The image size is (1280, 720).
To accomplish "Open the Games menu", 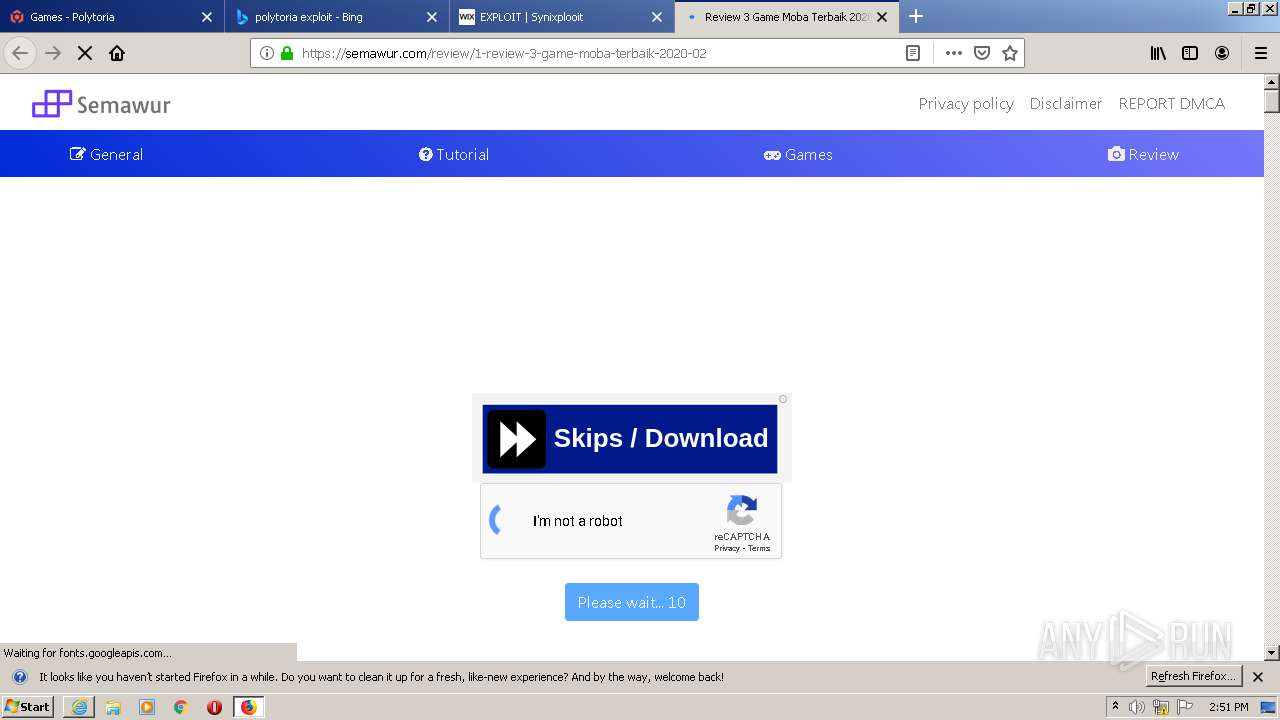I will click(x=798, y=154).
